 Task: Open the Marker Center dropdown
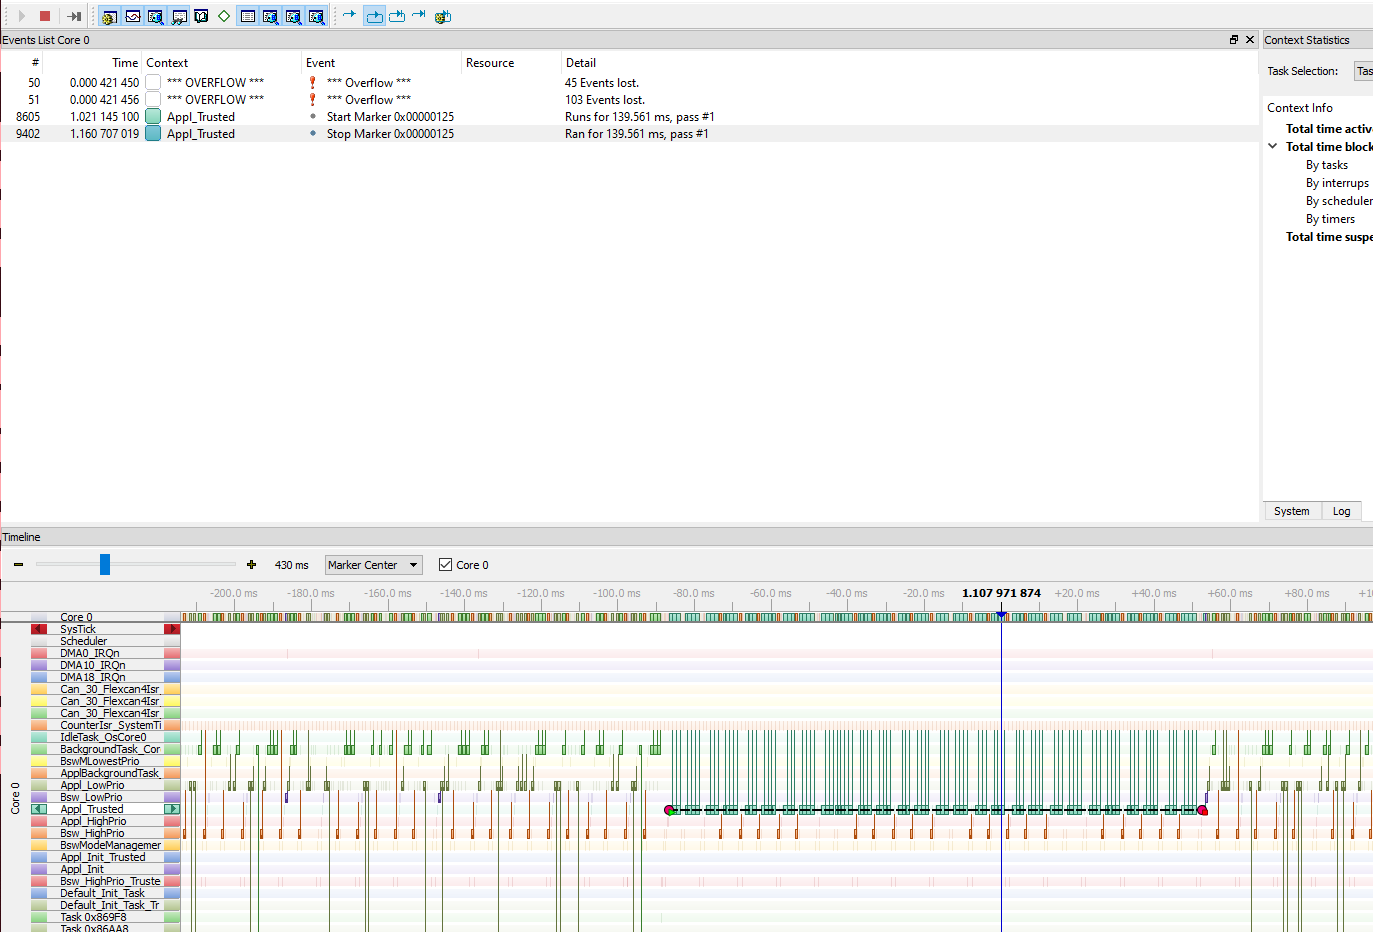(373, 565)
